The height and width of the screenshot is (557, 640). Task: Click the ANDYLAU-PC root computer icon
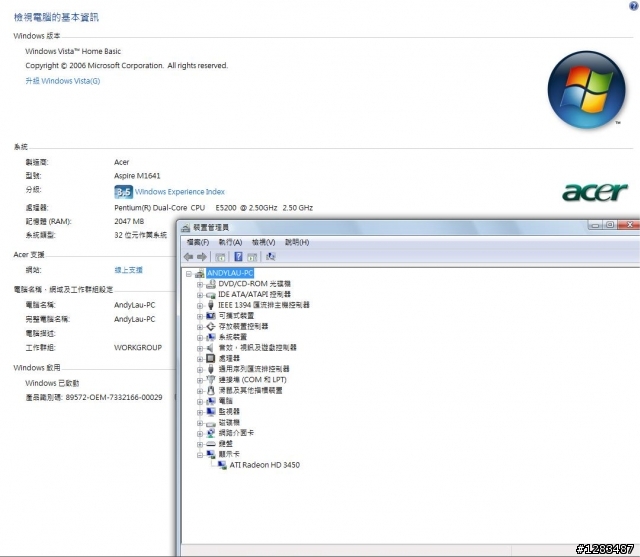point(200,273)
